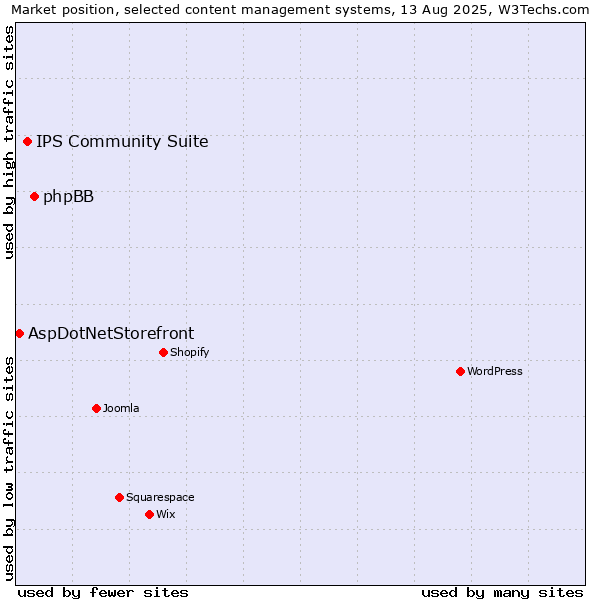Click the IPS Community Suite red marker

pyautogui.click(x=27, y=142)
